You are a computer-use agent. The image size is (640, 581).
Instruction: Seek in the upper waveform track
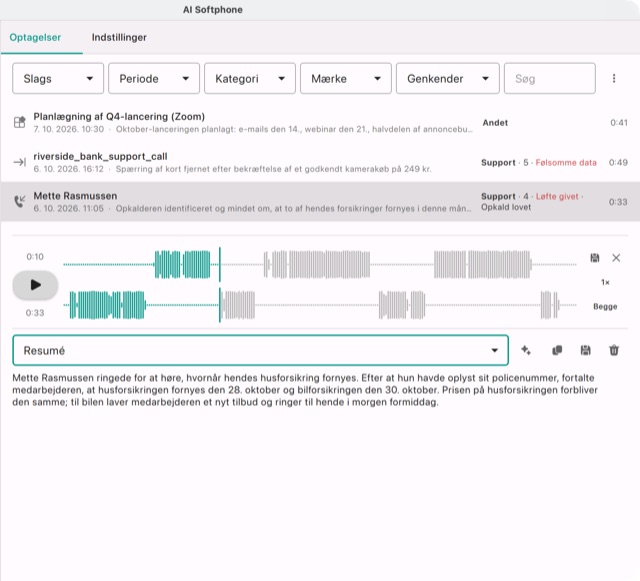[x=320, y=265]
